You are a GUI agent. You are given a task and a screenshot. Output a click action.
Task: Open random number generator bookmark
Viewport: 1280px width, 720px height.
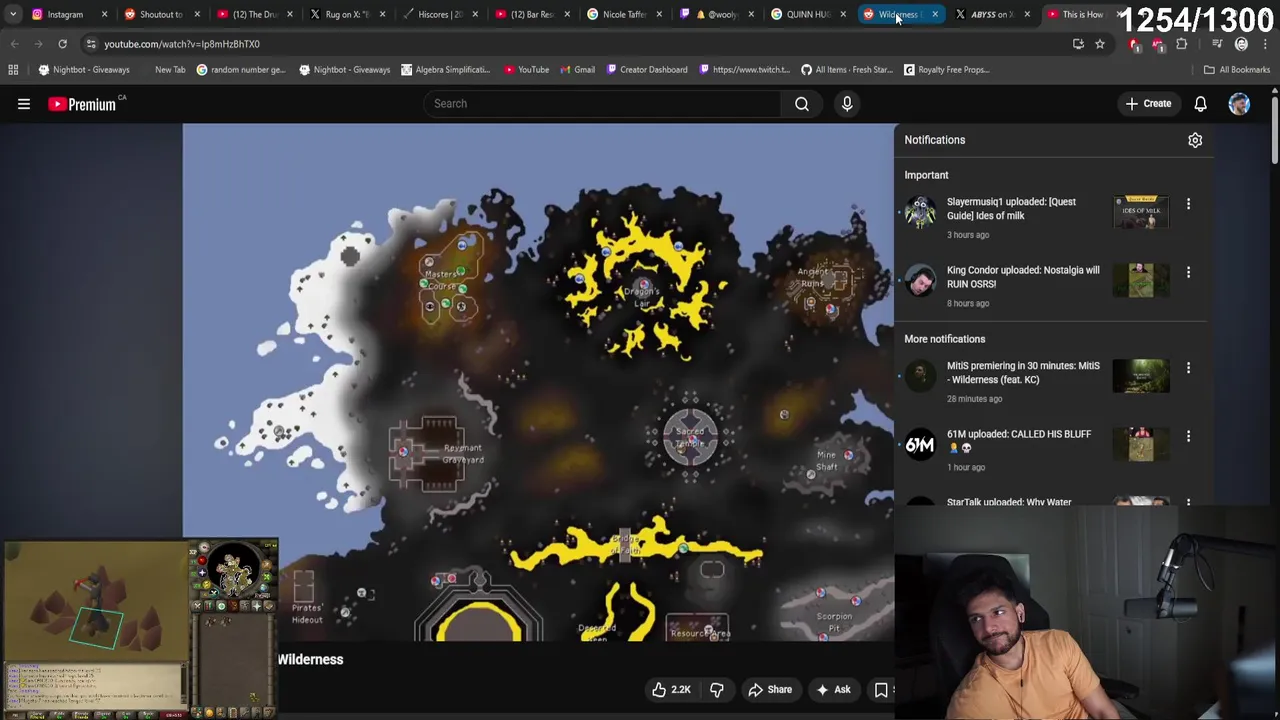(240, 70)
